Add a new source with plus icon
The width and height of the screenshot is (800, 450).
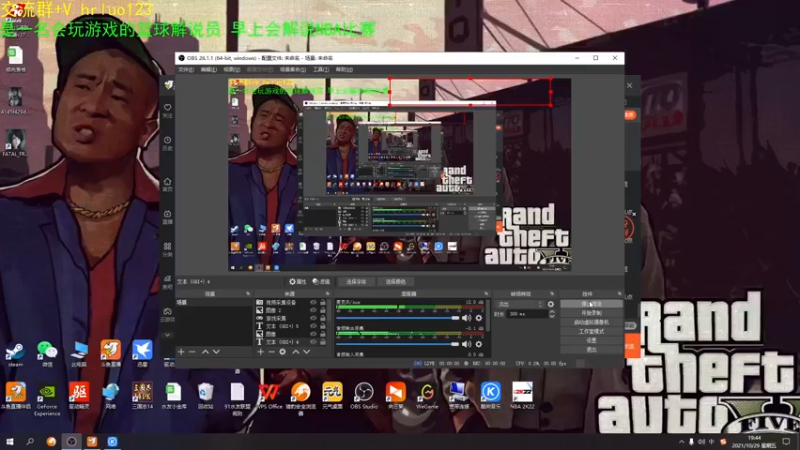coord(261,352)
